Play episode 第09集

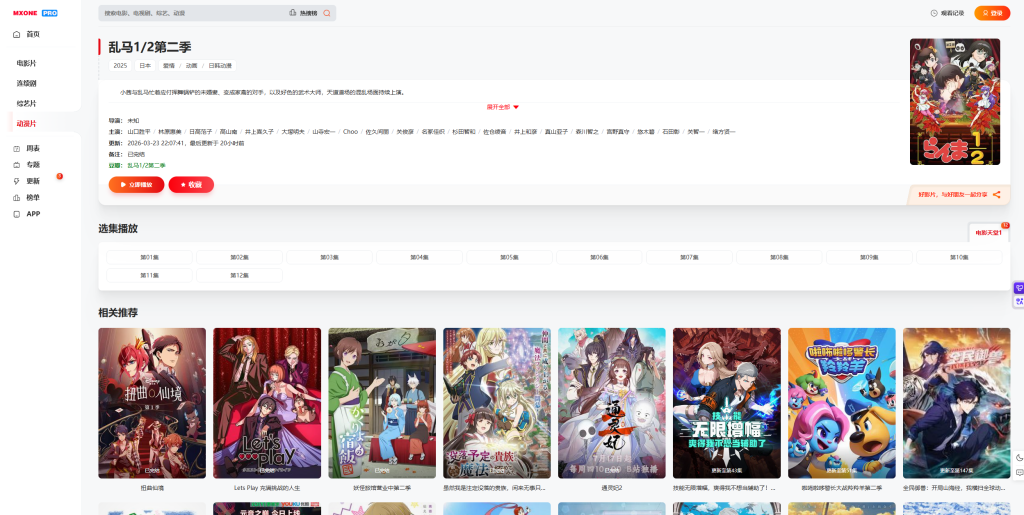pos(869,258)
